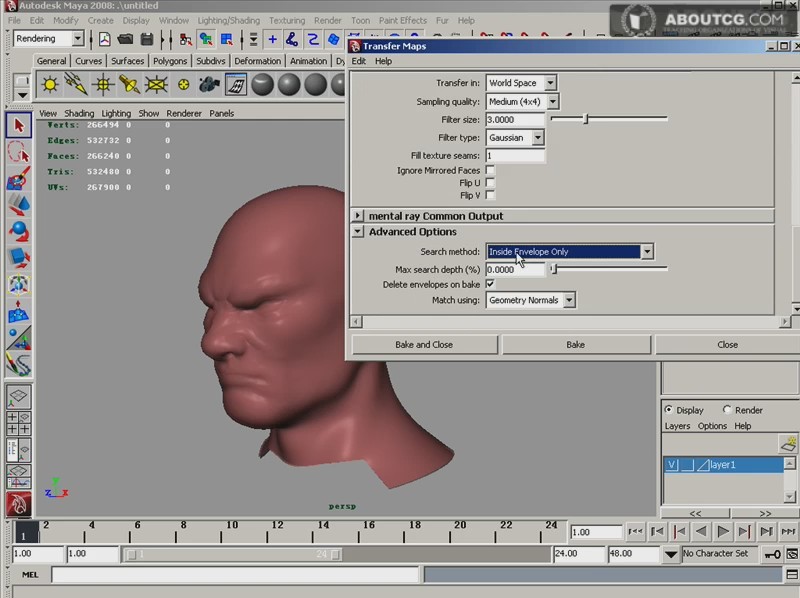Switch to four view layout

click(x=19, y=423)
